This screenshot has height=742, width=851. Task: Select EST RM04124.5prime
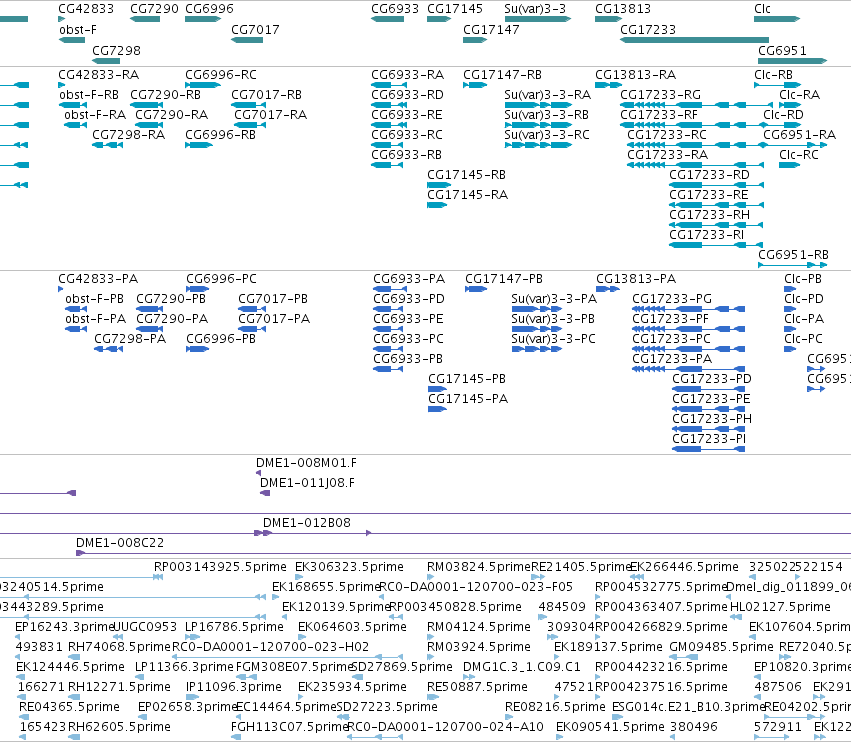479,627
